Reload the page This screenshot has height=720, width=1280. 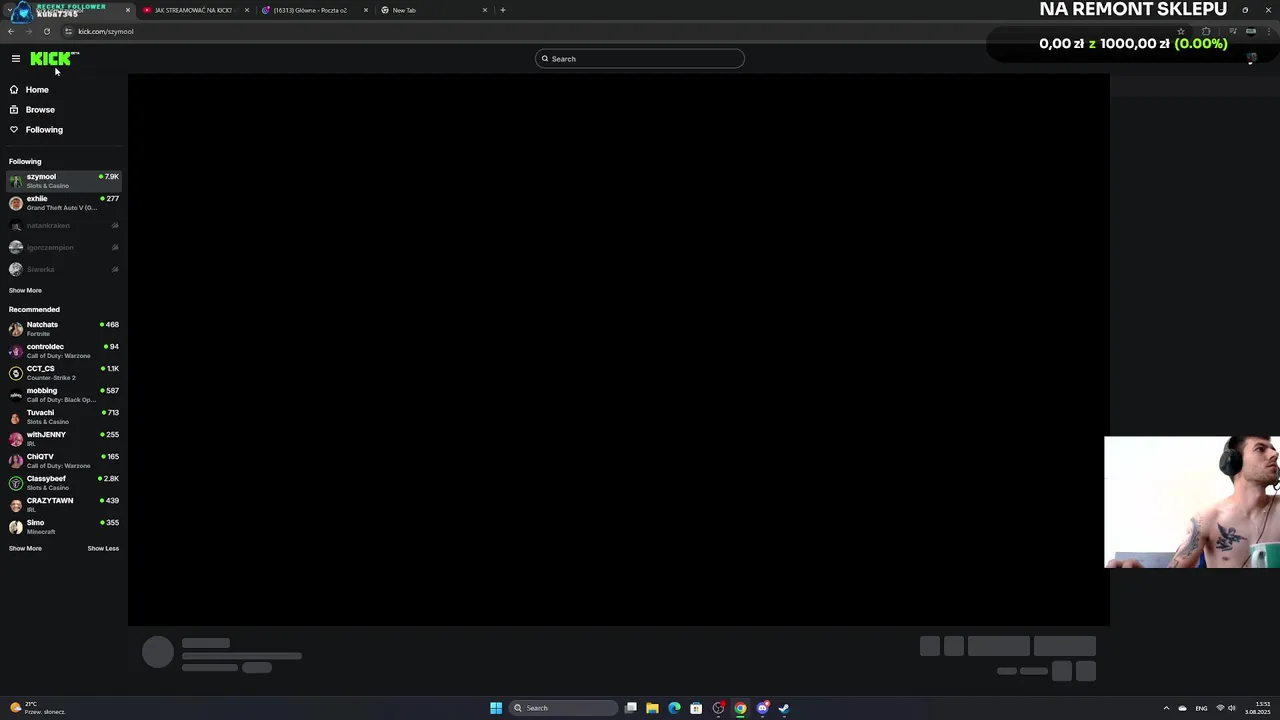pyautogui.click(x=46, y=31)
